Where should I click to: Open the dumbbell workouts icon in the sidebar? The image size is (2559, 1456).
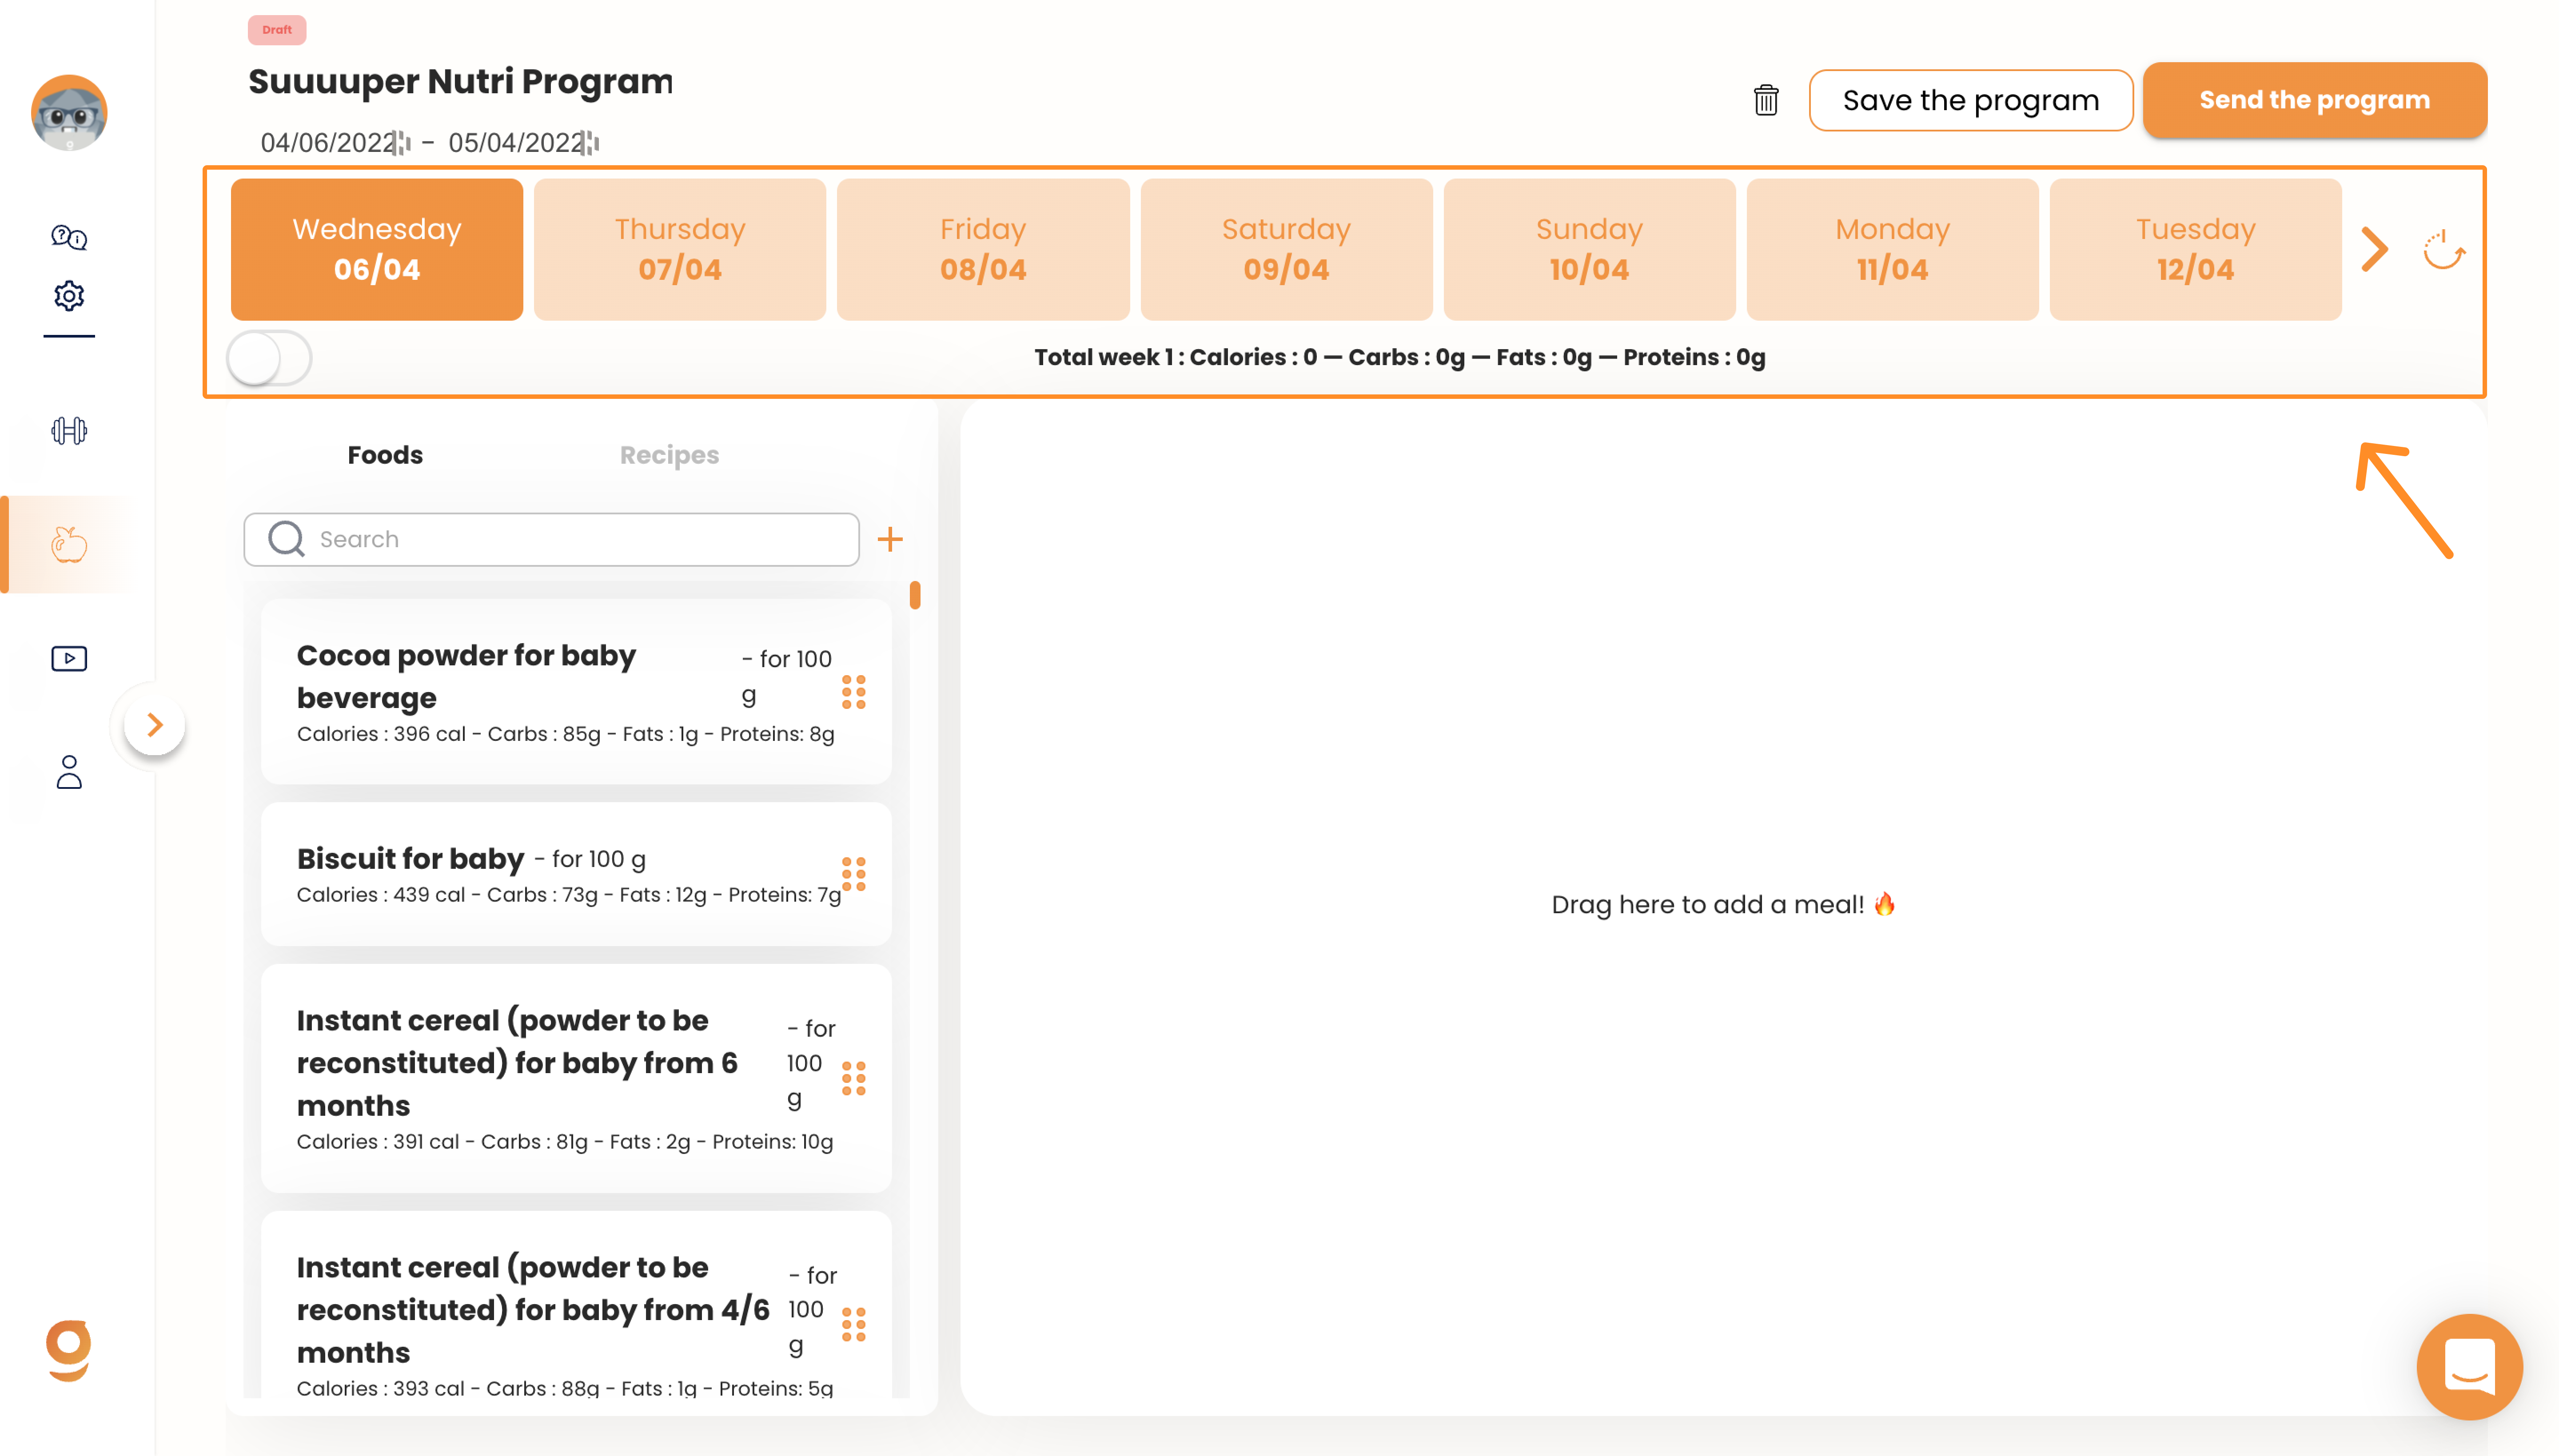(x=69, y=431)
